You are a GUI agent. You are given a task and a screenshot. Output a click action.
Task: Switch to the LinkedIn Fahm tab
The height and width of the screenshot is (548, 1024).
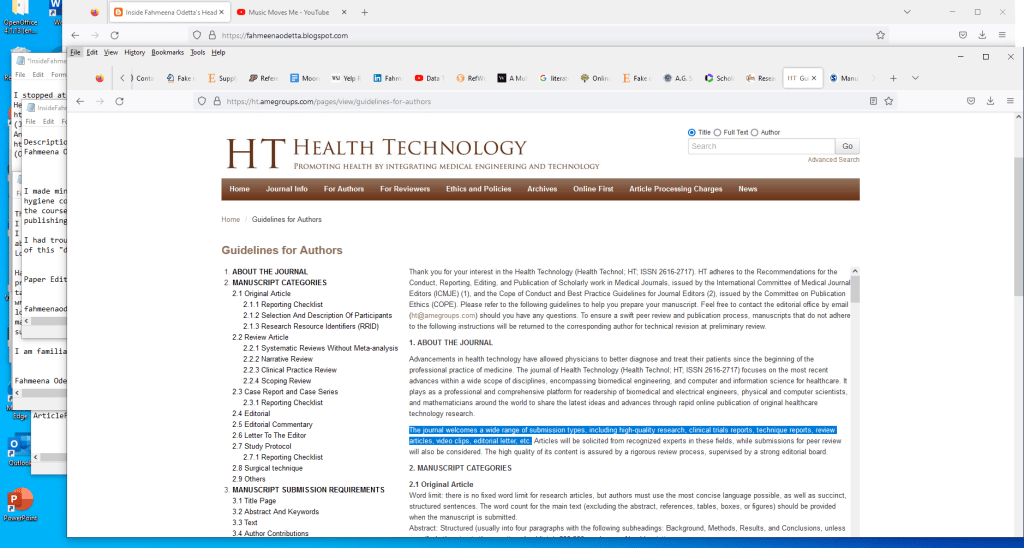click(388, 78)
